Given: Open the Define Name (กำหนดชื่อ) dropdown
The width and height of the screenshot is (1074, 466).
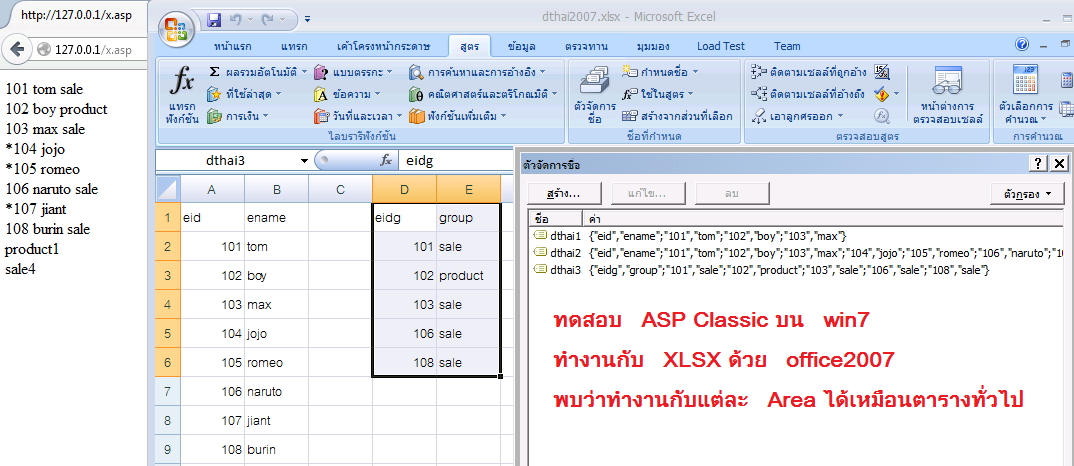Looking at the screenshot, I should 660,72.
